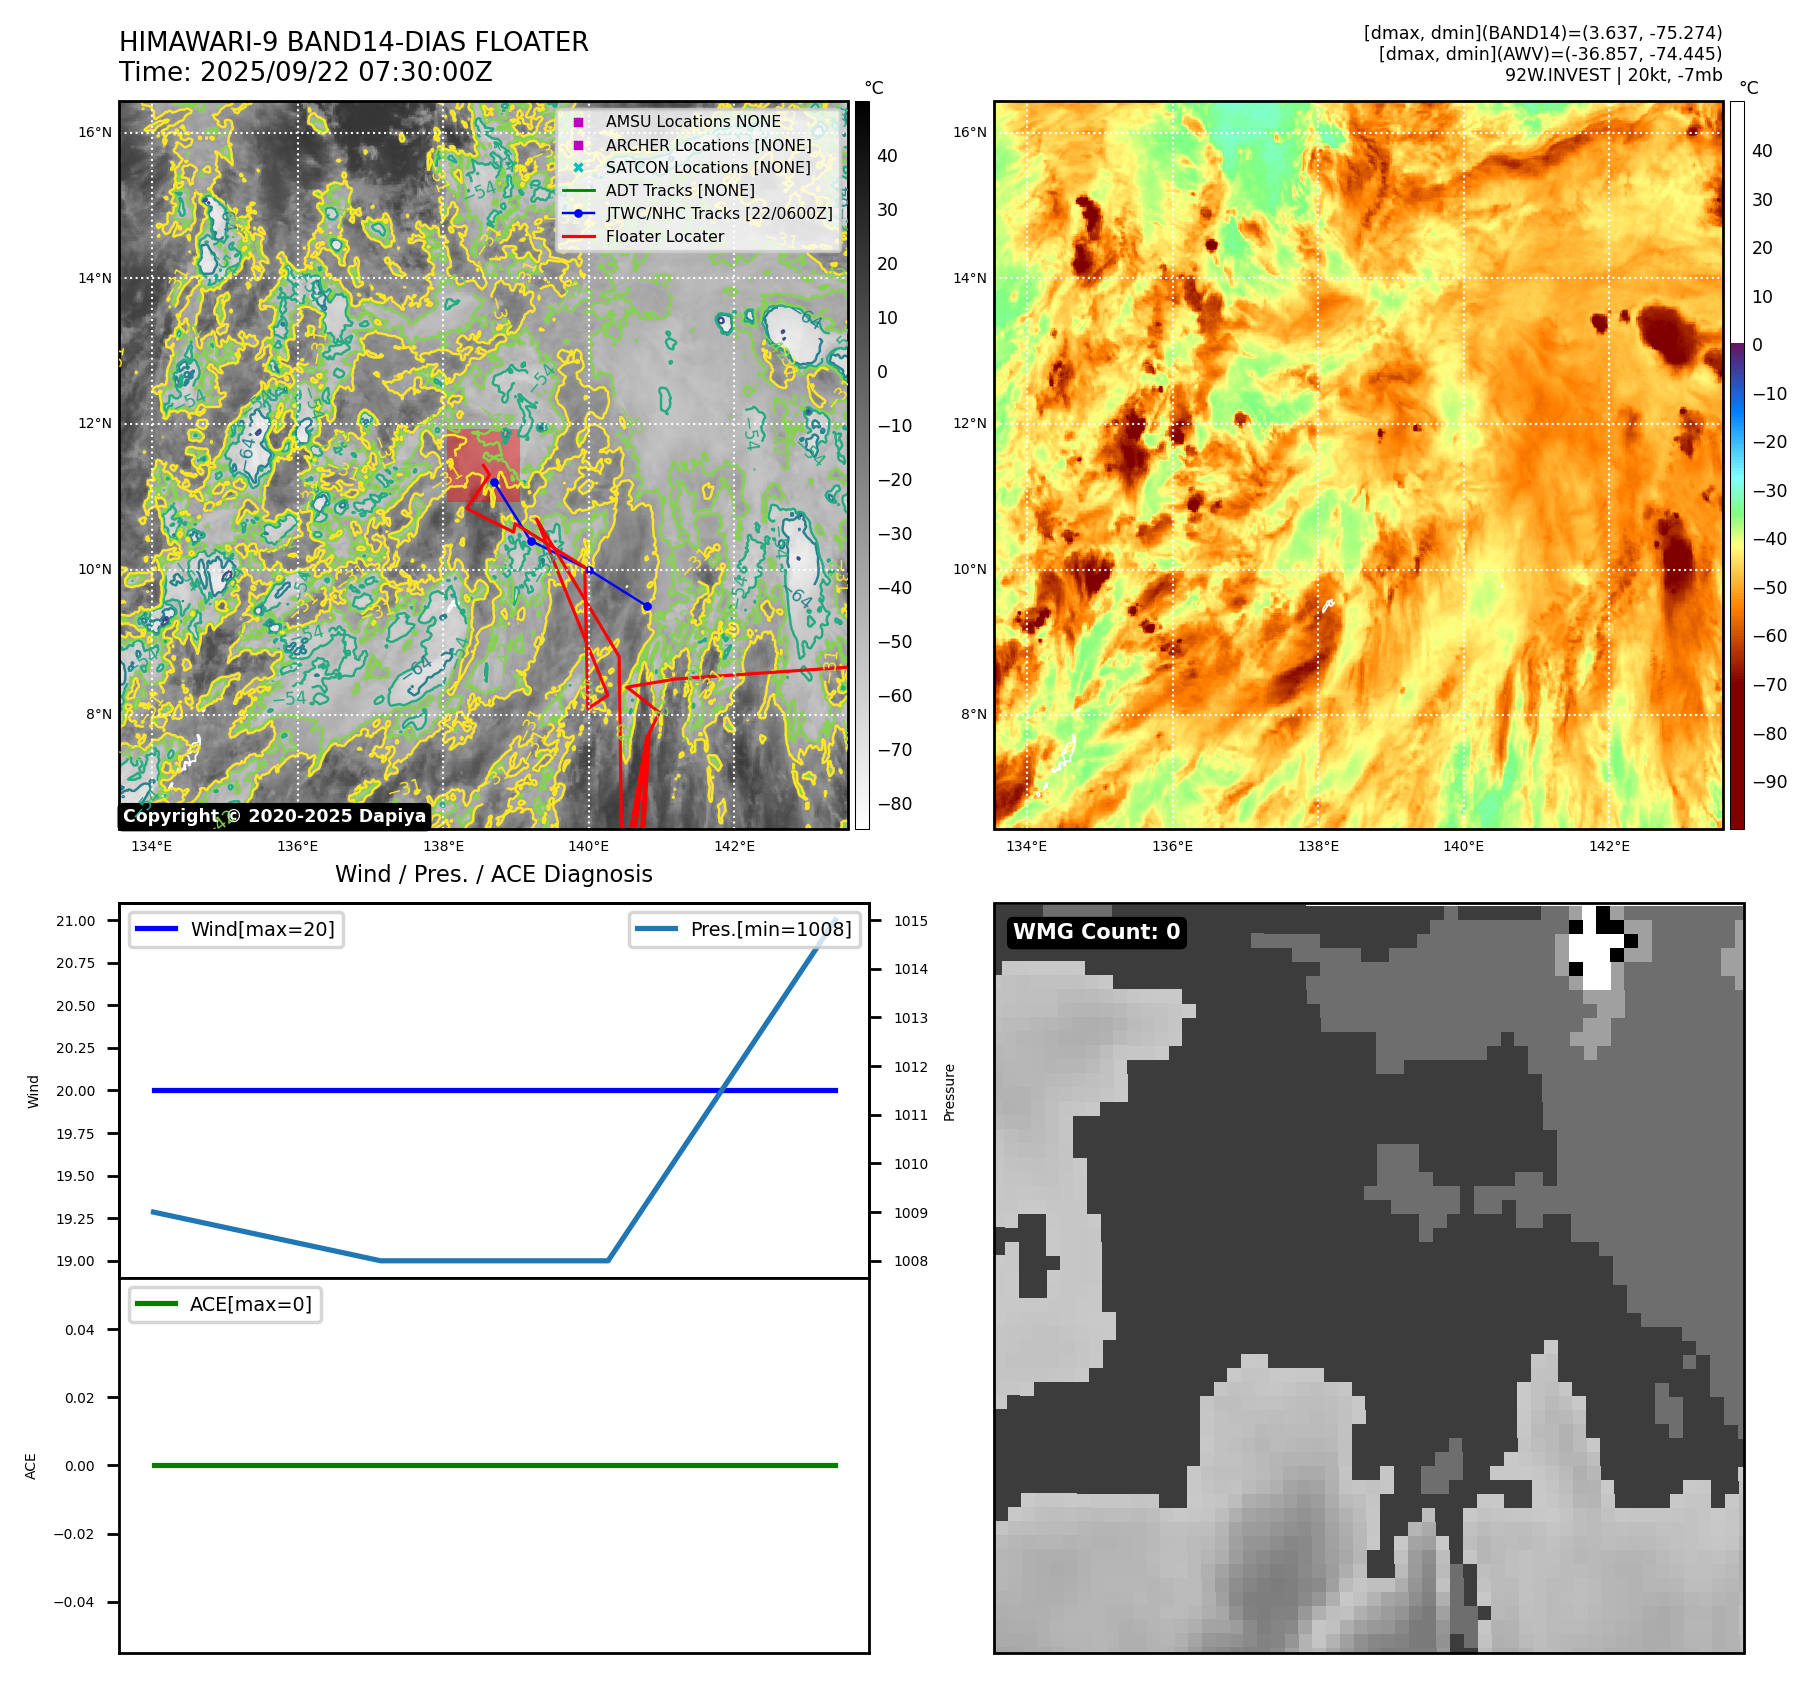1813x1690 pixels.
Task: Click the line sample in the Pres. legend
Action: click(x=656, y=929)
